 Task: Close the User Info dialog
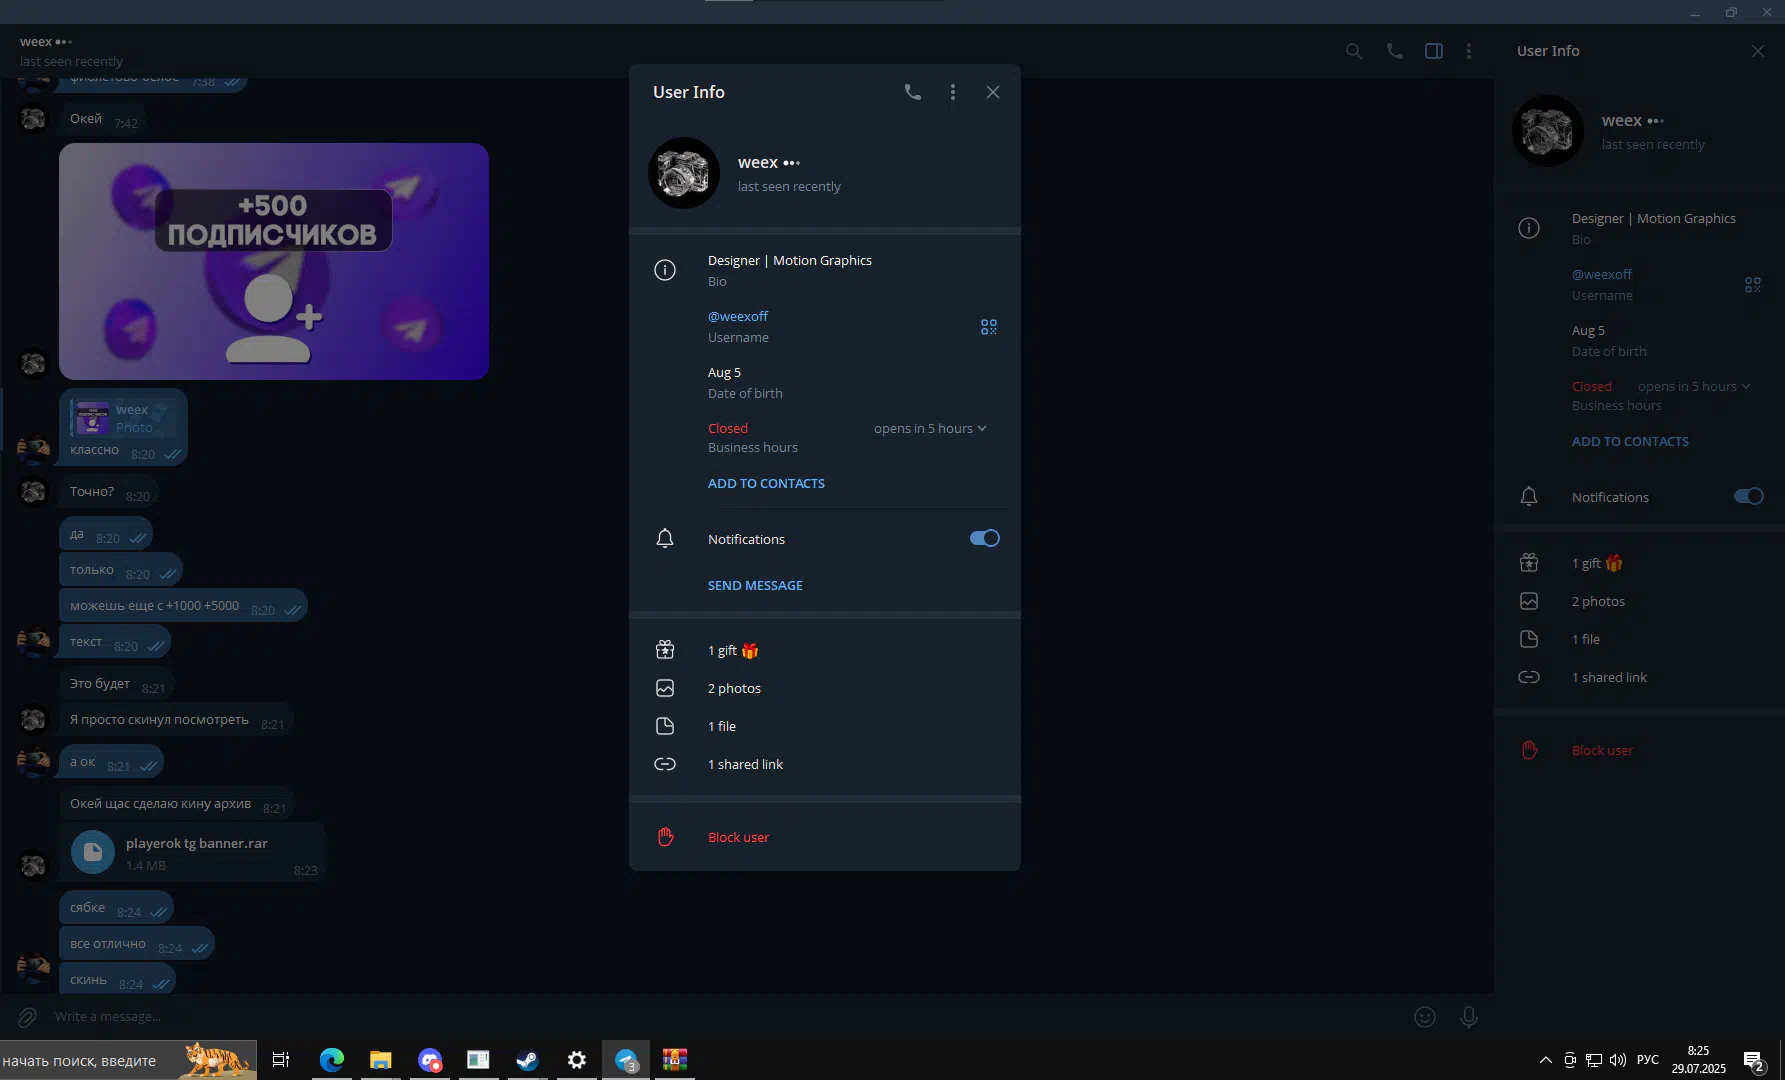click(x=992, y=92)
